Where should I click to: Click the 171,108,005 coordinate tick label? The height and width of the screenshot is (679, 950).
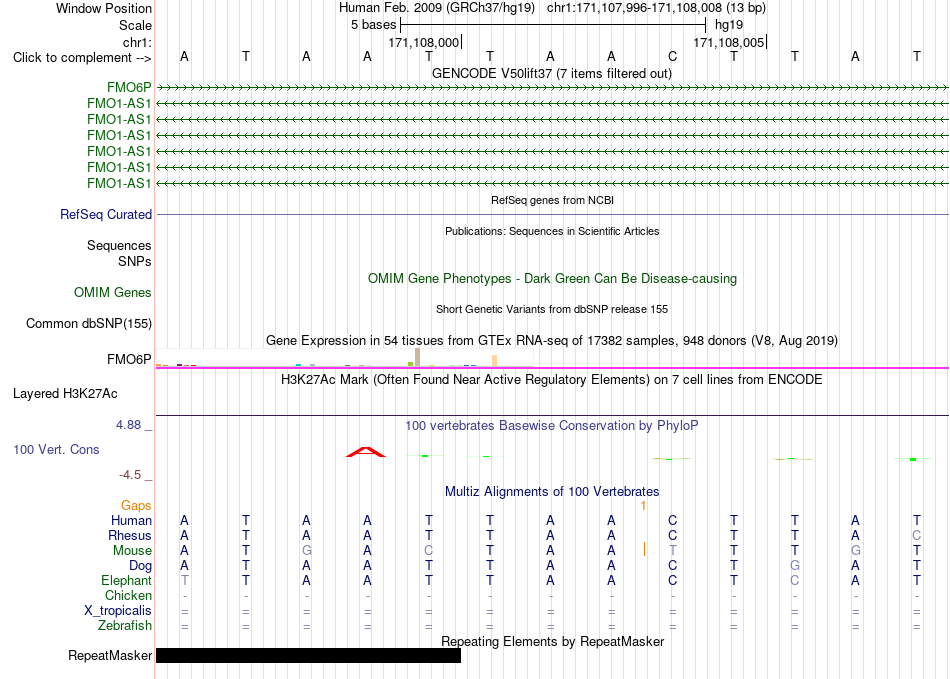729,42
